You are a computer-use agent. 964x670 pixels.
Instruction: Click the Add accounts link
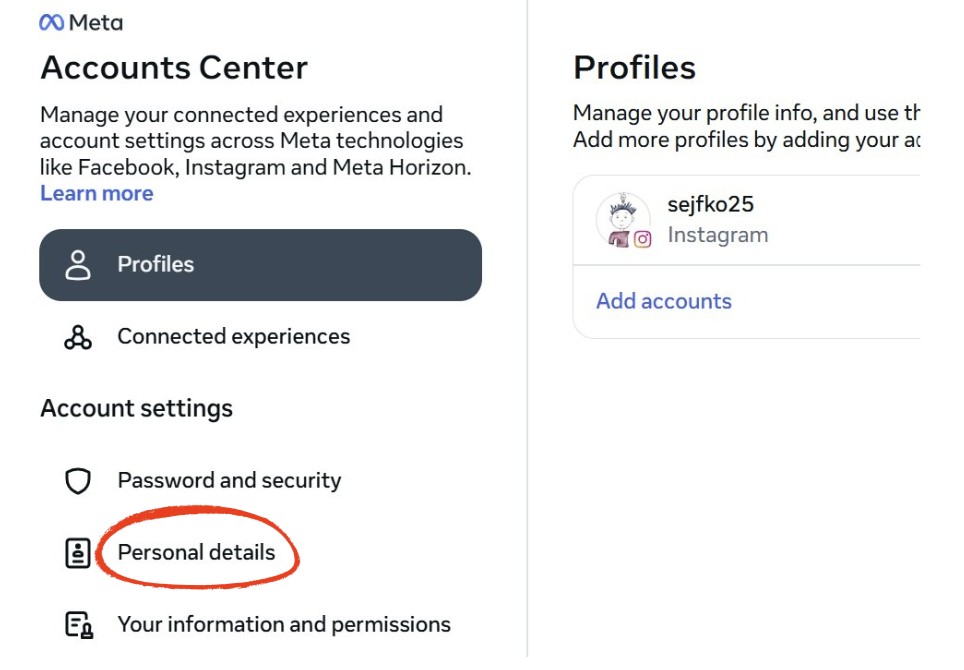[x=664, y=301]
